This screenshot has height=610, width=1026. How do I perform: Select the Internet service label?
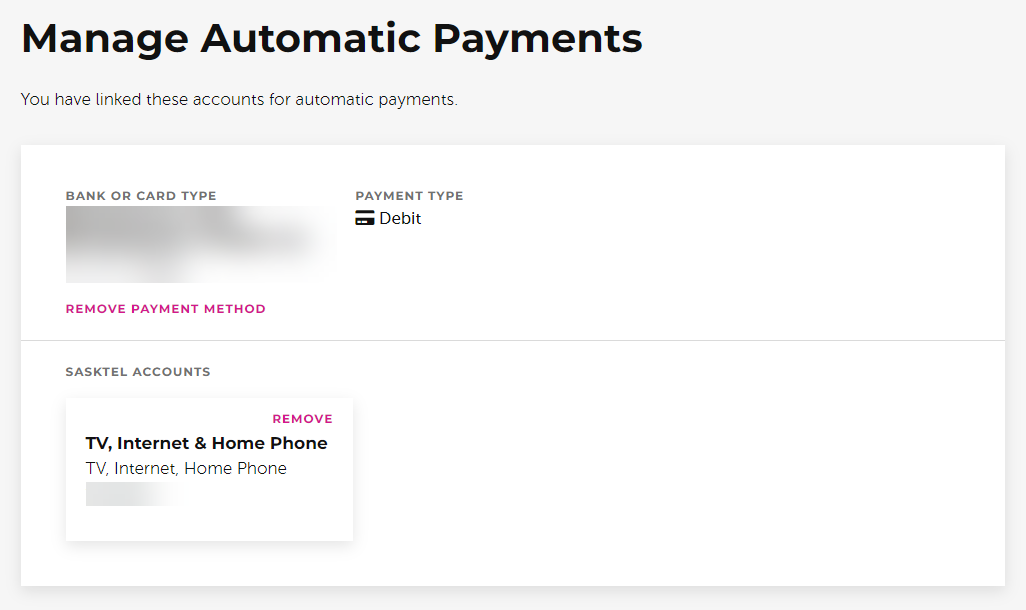(x=145, y=467)
